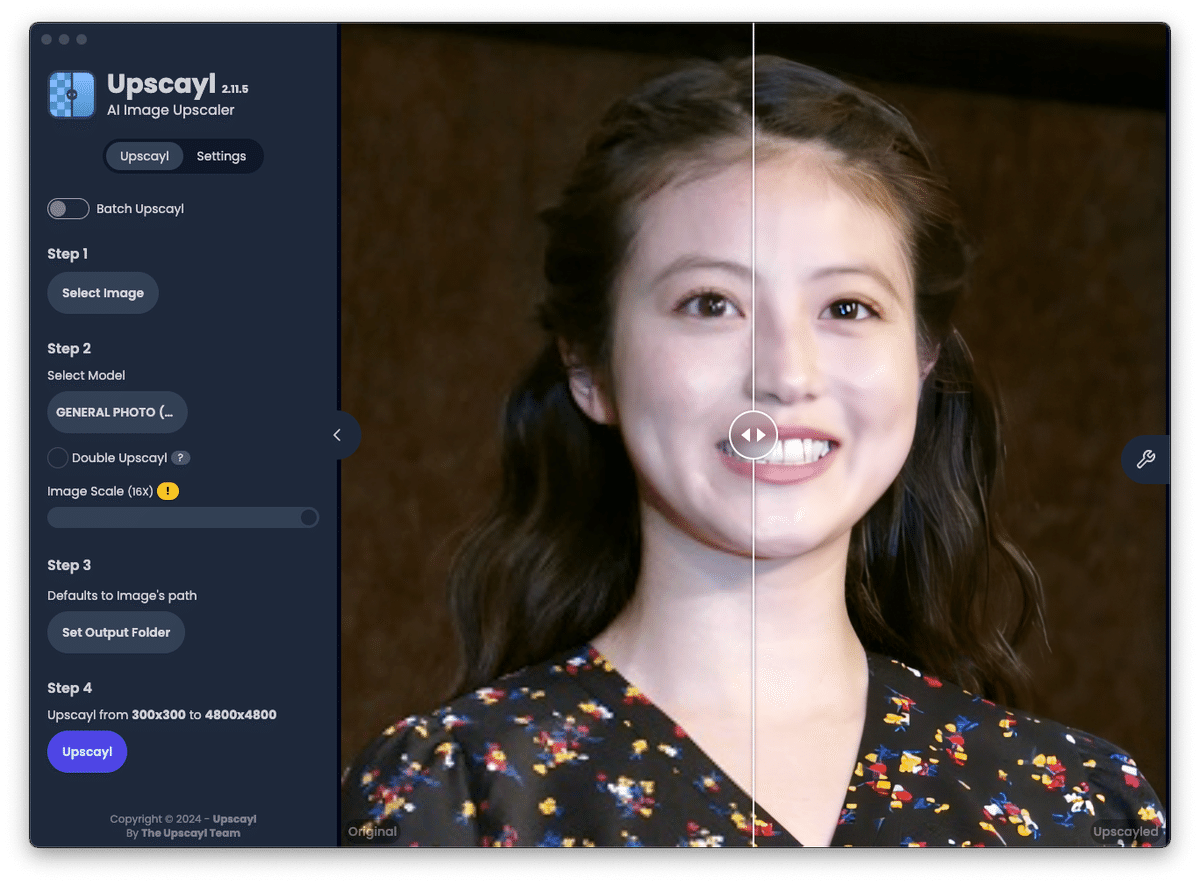This screenshot has height=884, width=1200.
Task: Enable the Double Upscayl checkbox
Action: (x=58, y=458)
